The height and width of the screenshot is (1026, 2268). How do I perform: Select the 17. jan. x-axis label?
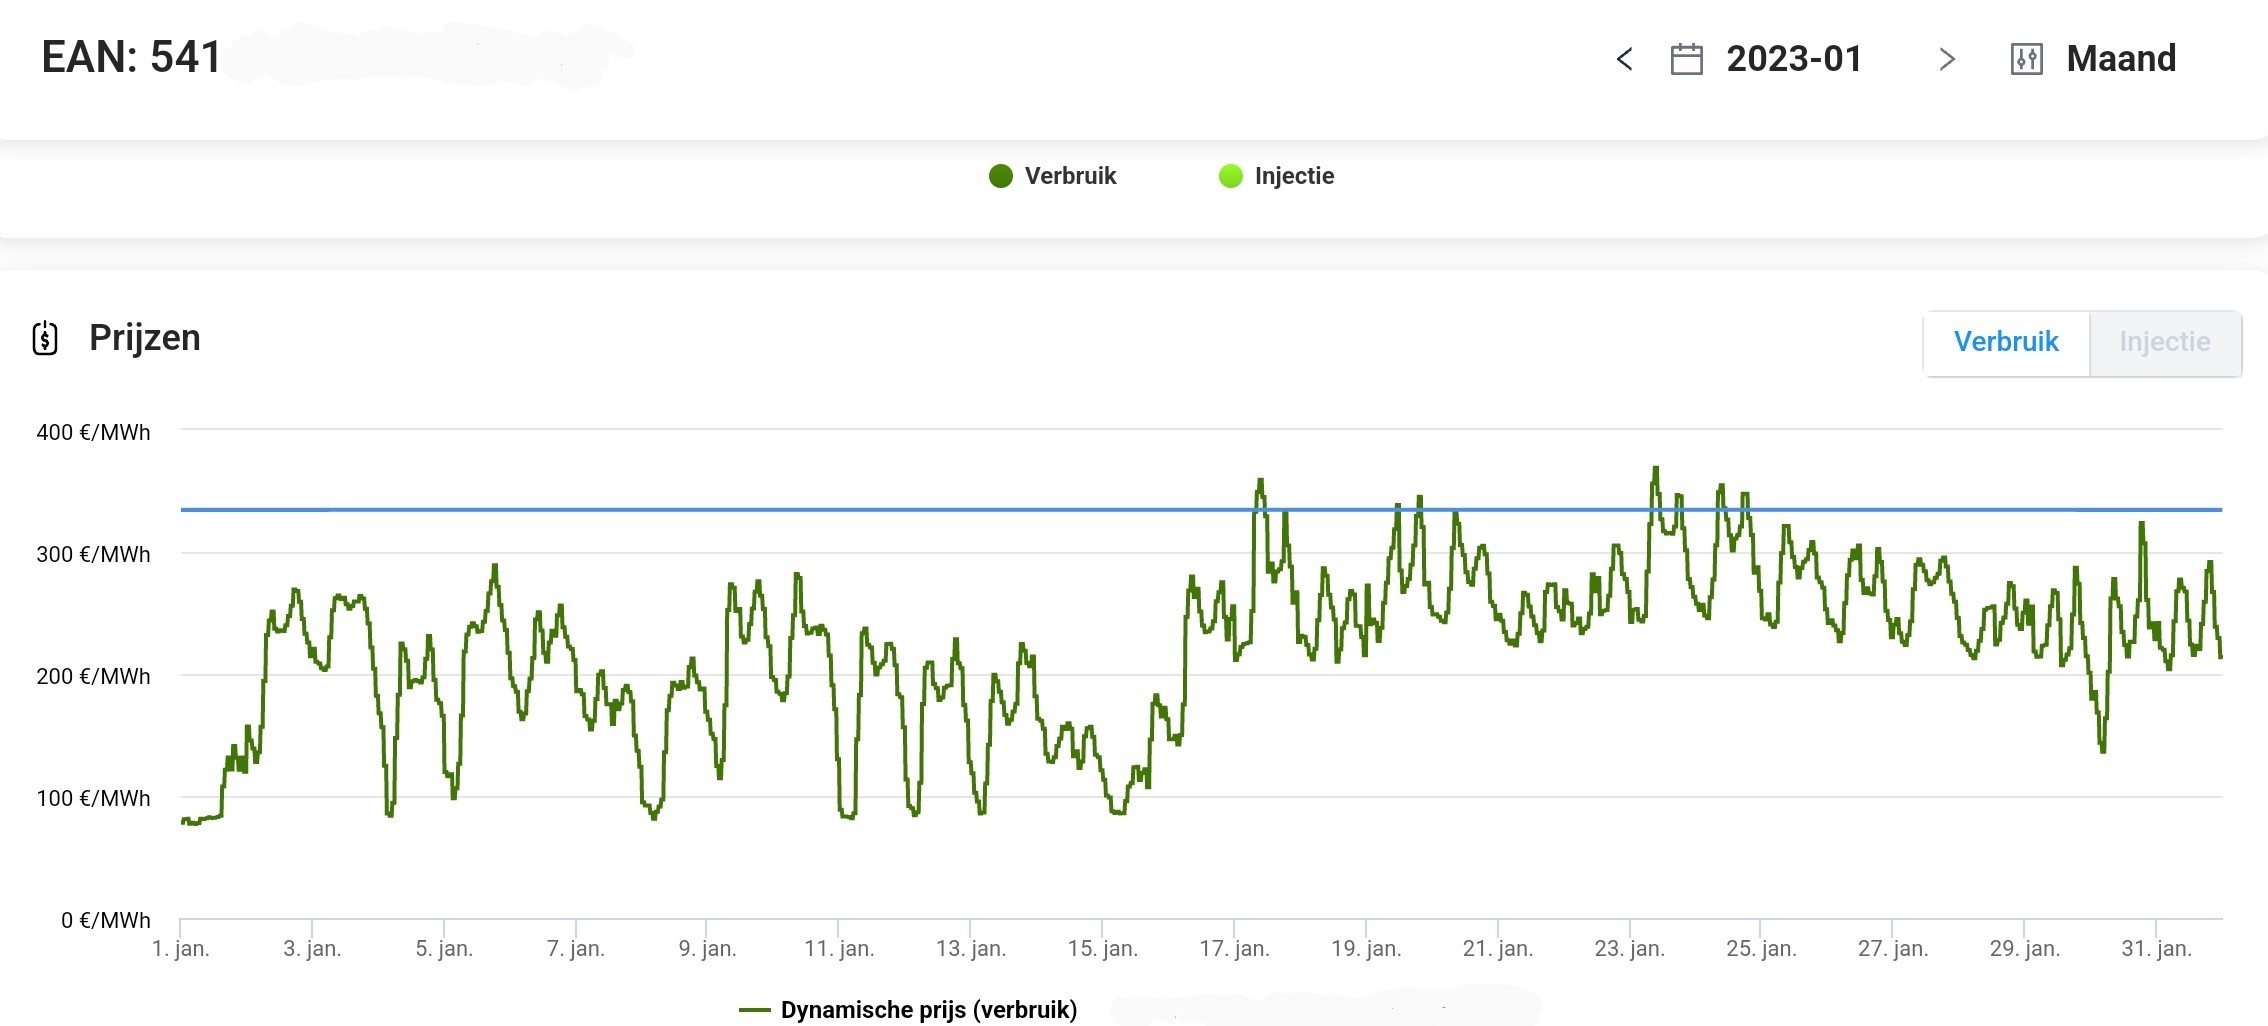coord(1234,948)
